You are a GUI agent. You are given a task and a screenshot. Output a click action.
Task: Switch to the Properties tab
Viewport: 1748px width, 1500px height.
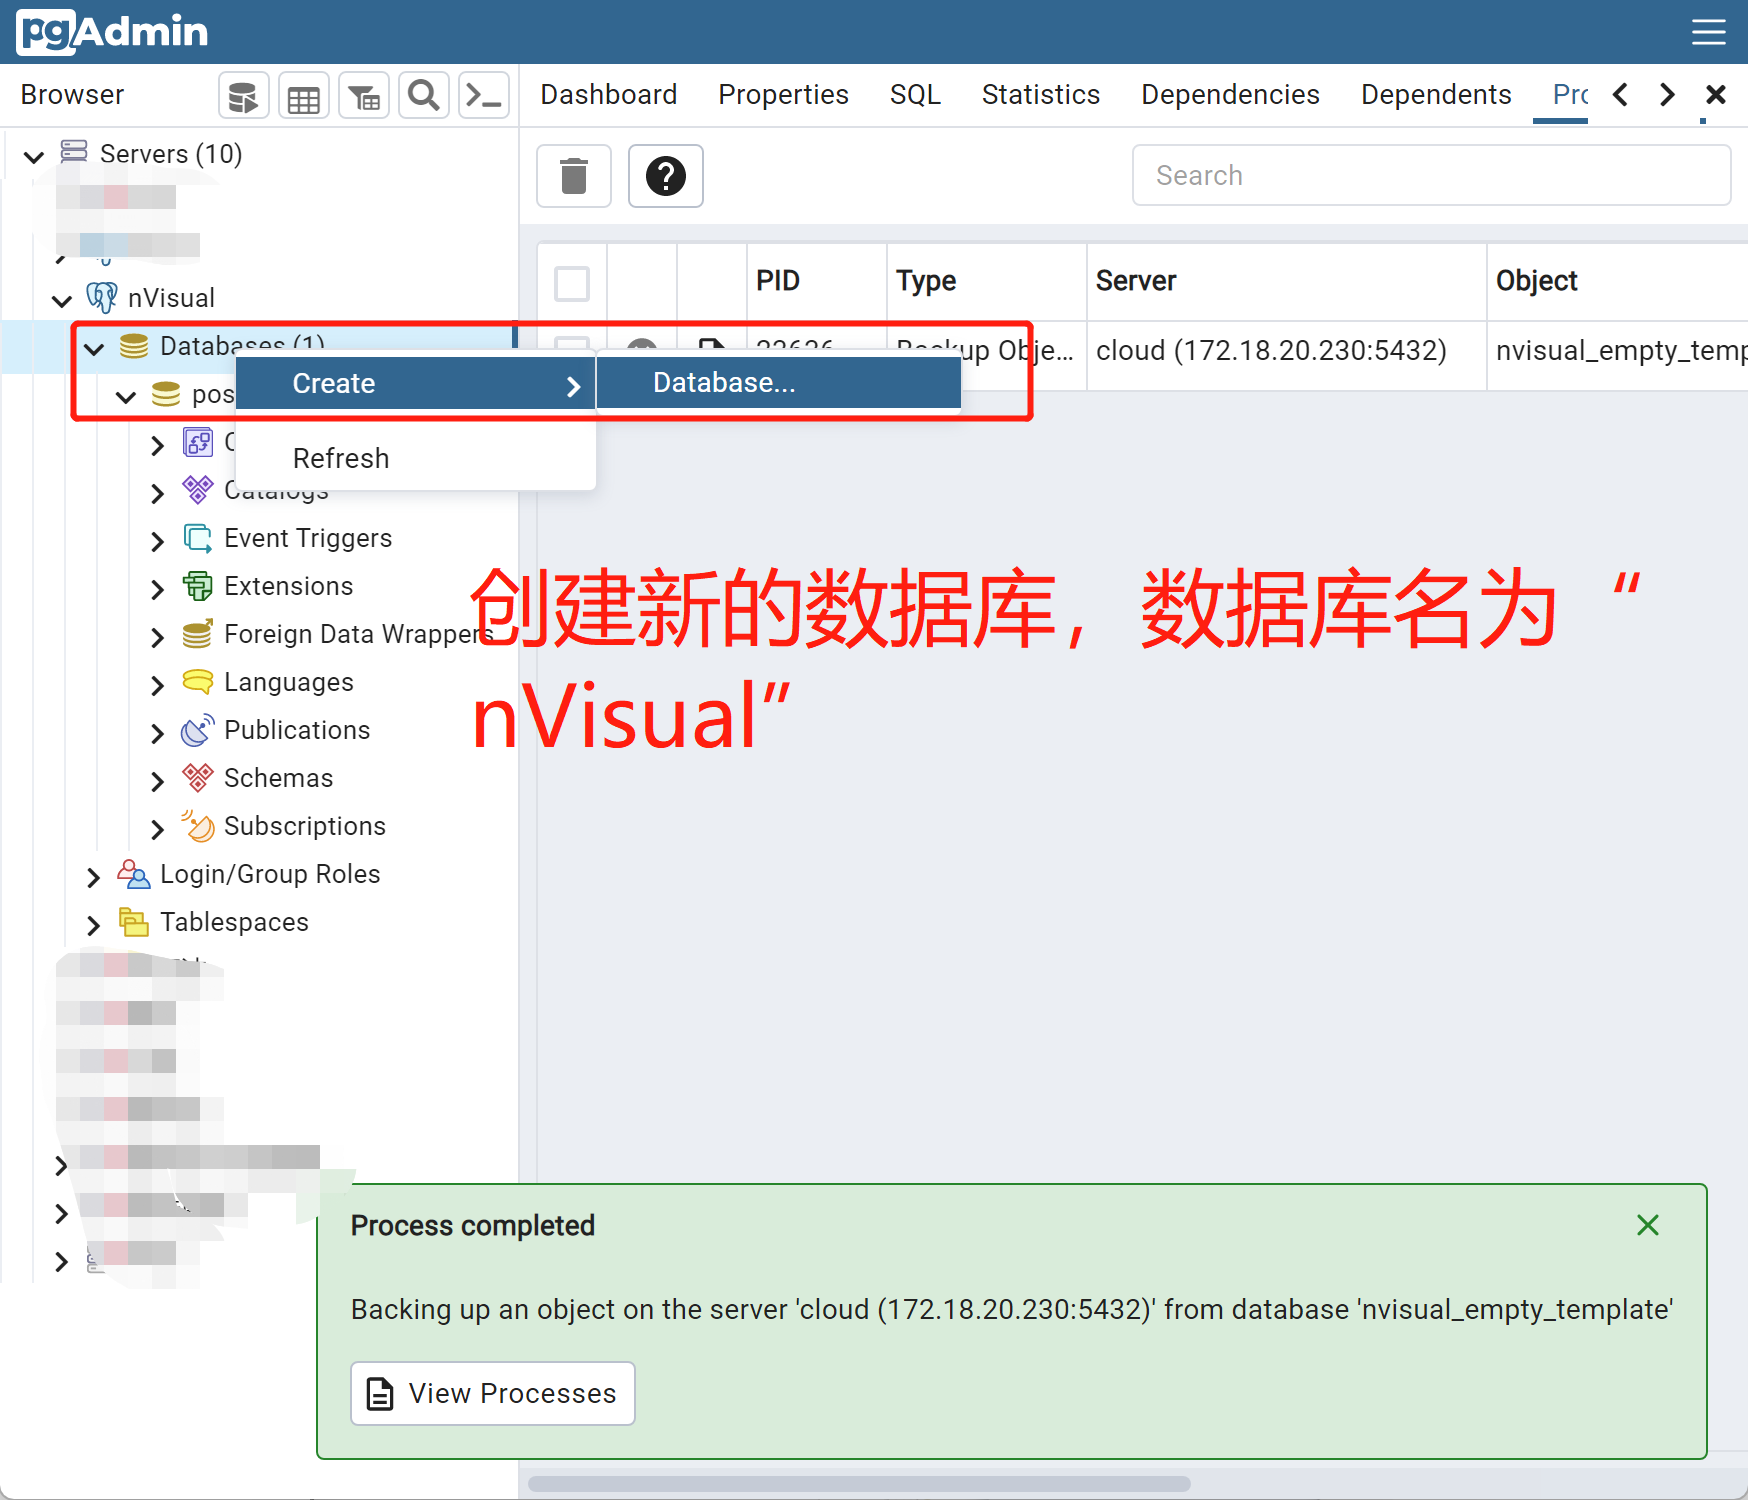coord(783,95)
